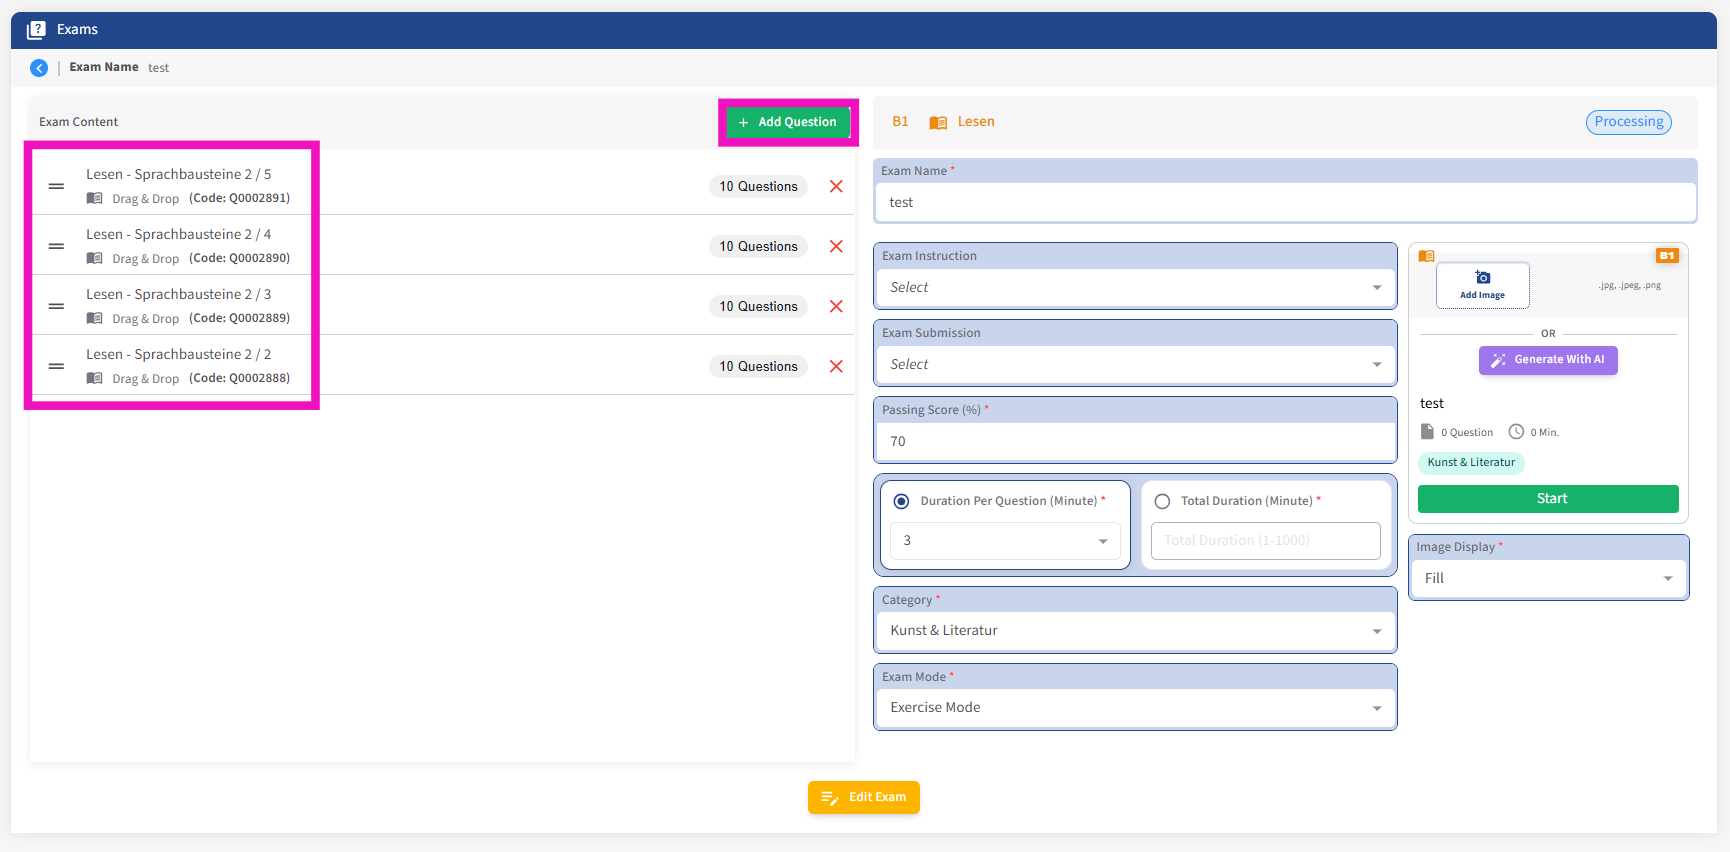Grab drag handle of Sprachbausteine 2 / 5
Viewport: 1730px width, 852px height.
click(x=57, y=187)
